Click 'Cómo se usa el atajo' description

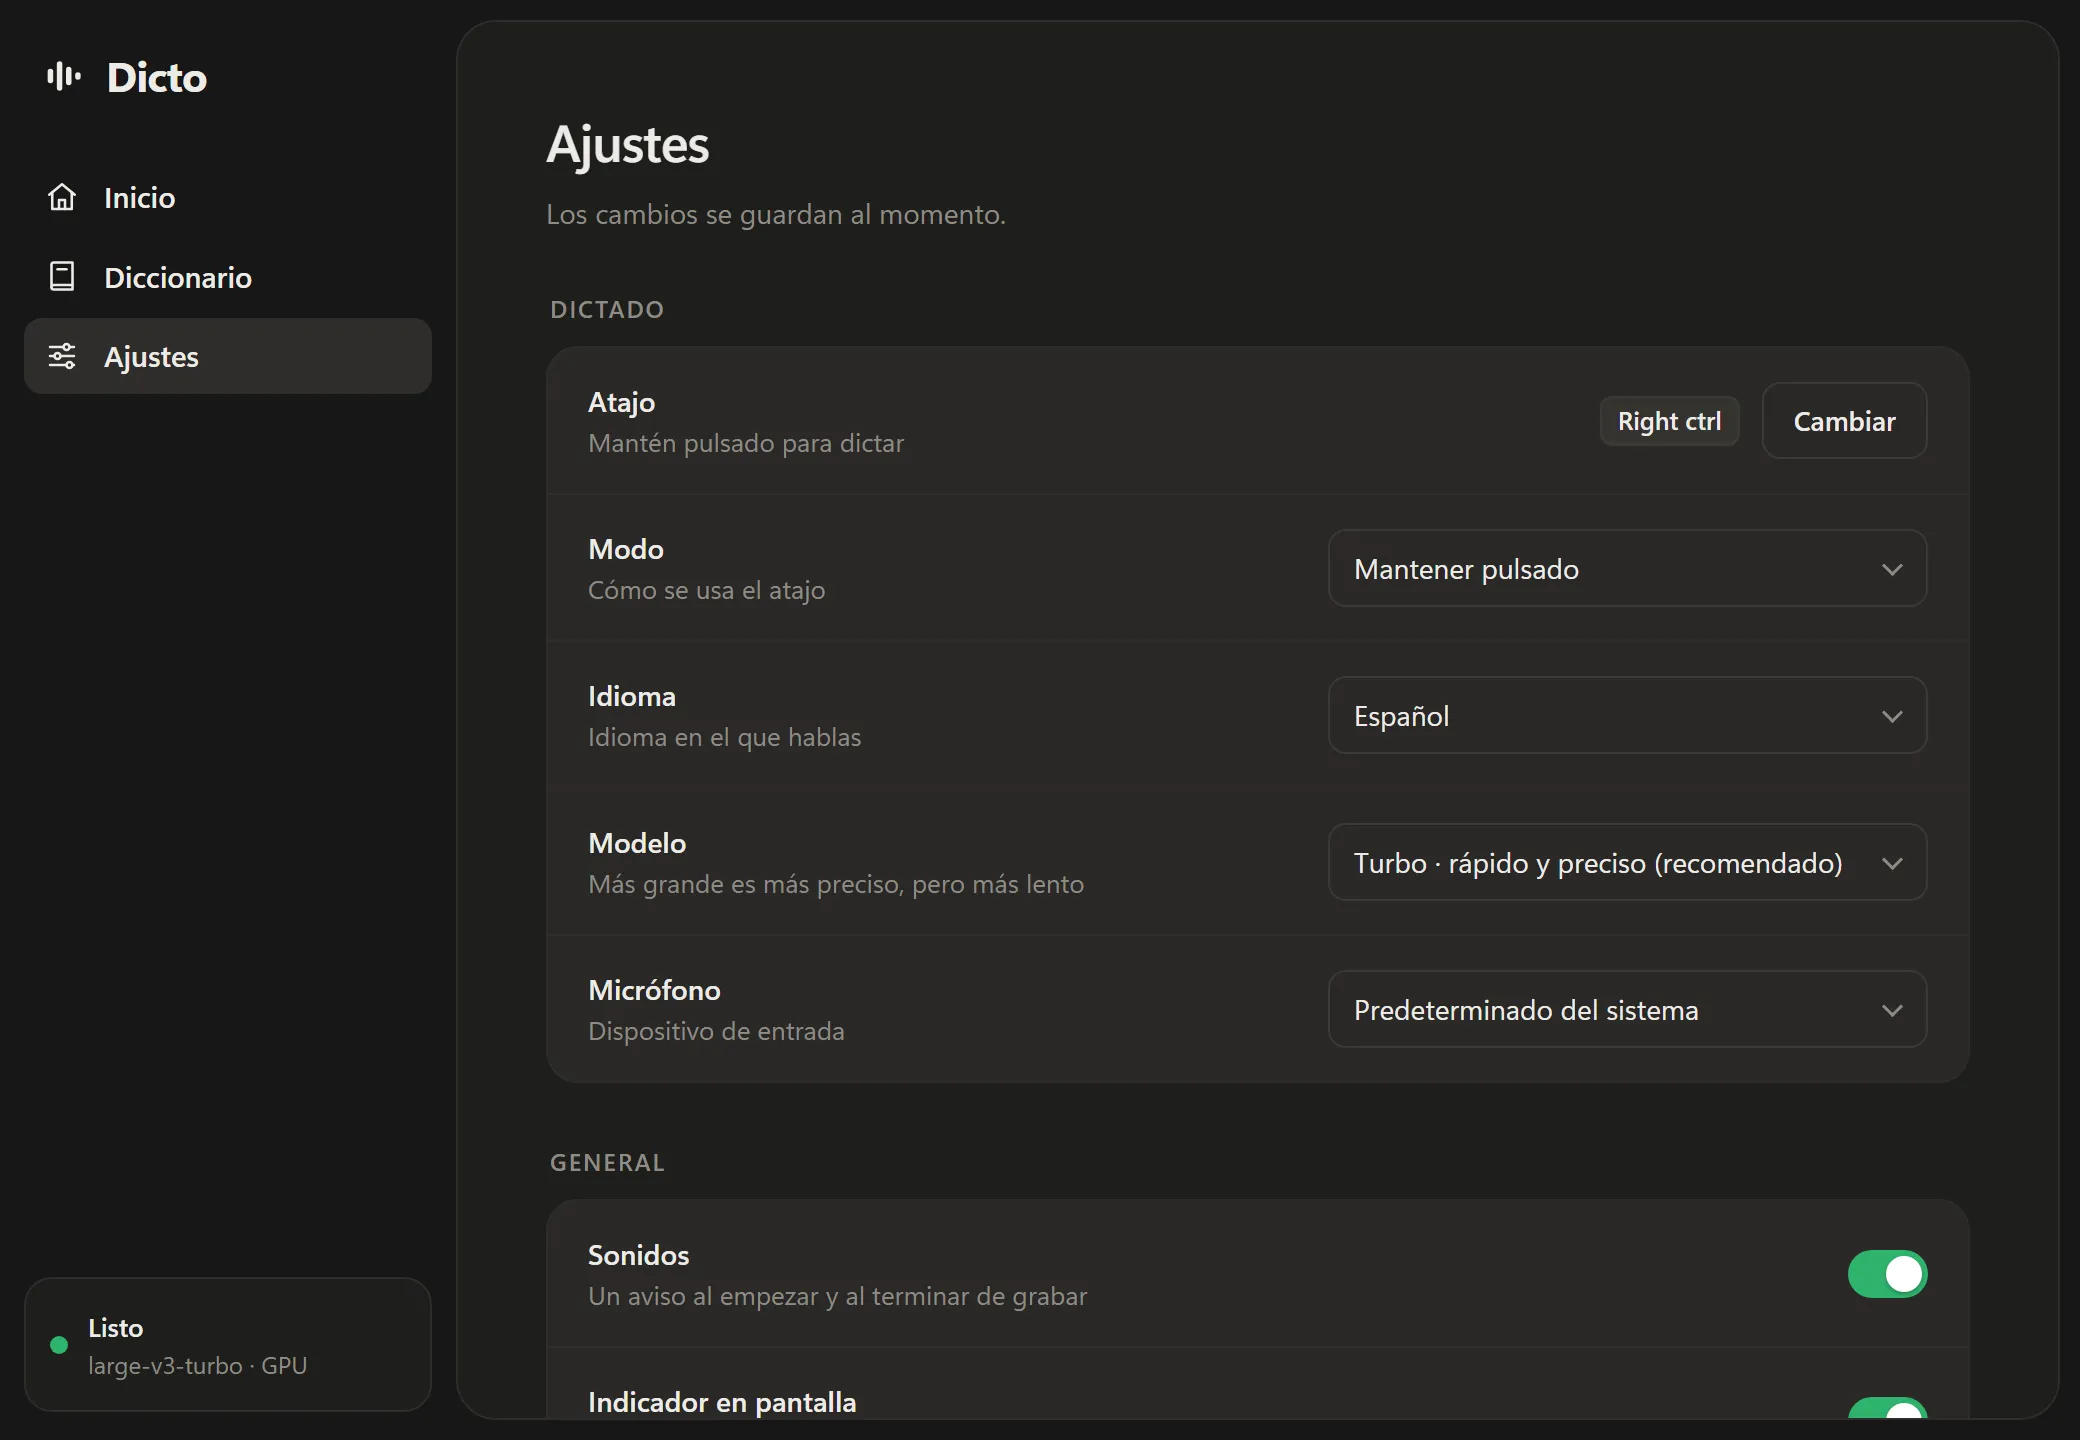tap(706, 590)
